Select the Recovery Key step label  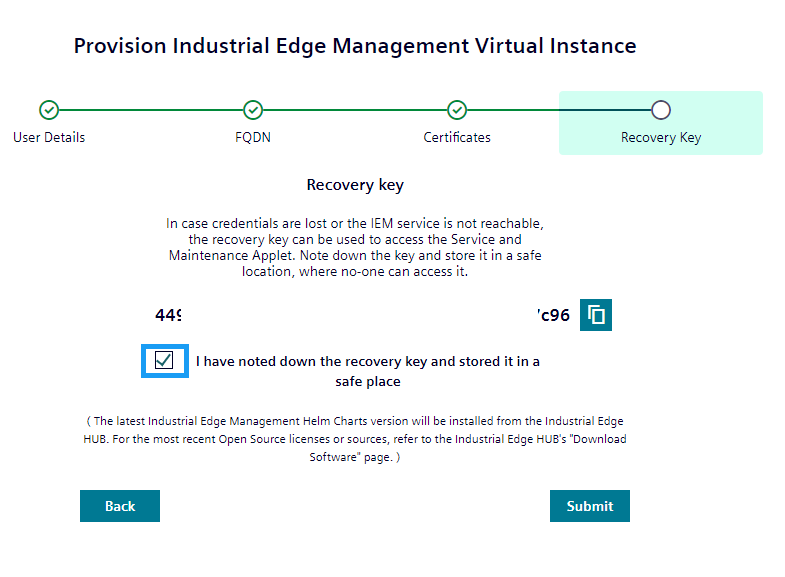[x=660, y=137]
